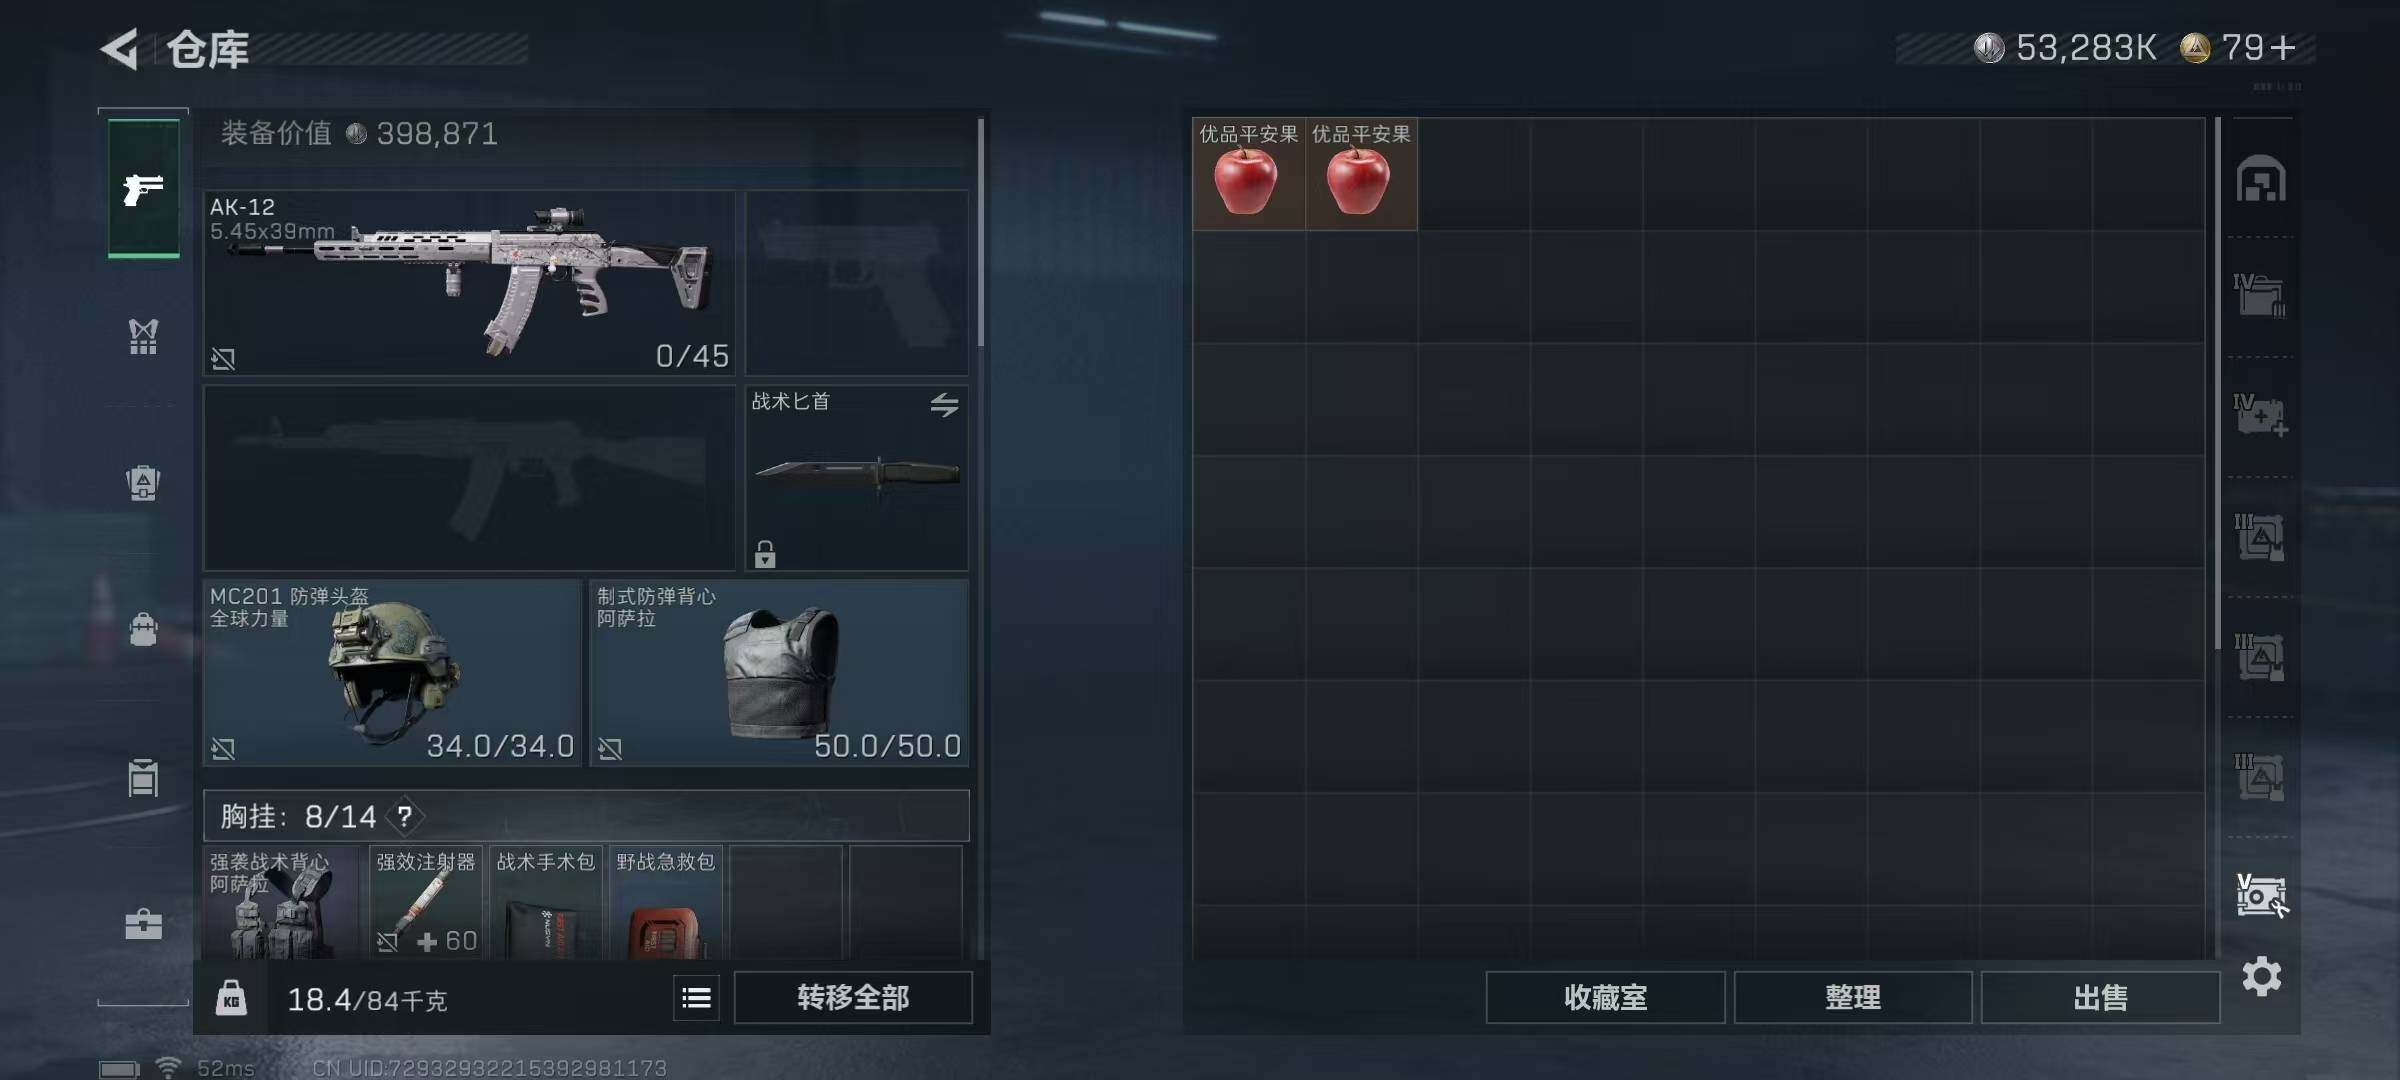The image size is (2400, 1080).
Task: Open the chest rig vest sidebar tab
Action: pos(143,336)
